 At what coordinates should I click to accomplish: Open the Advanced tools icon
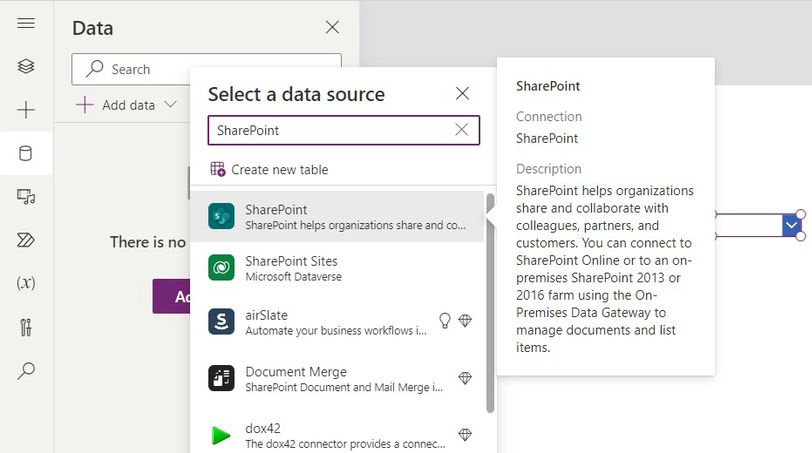(x=26, y=327)
